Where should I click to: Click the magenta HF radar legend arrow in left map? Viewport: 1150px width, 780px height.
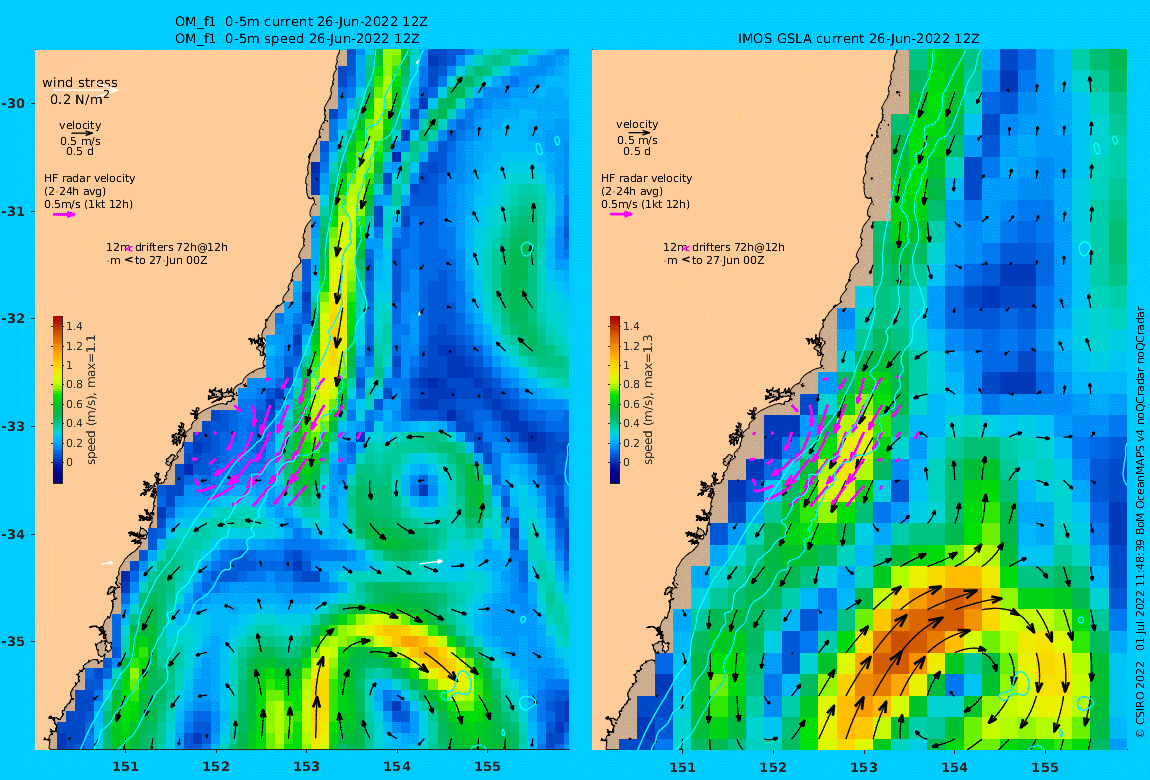pyautogui.click(x=64, y=215)
